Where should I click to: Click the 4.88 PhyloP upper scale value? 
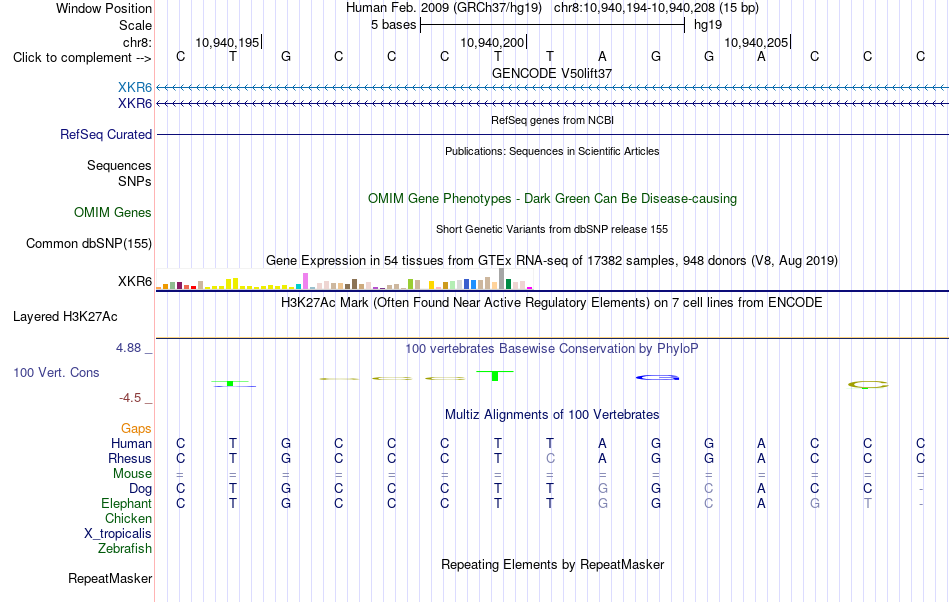pyautogui.click(x=128, y=348)
